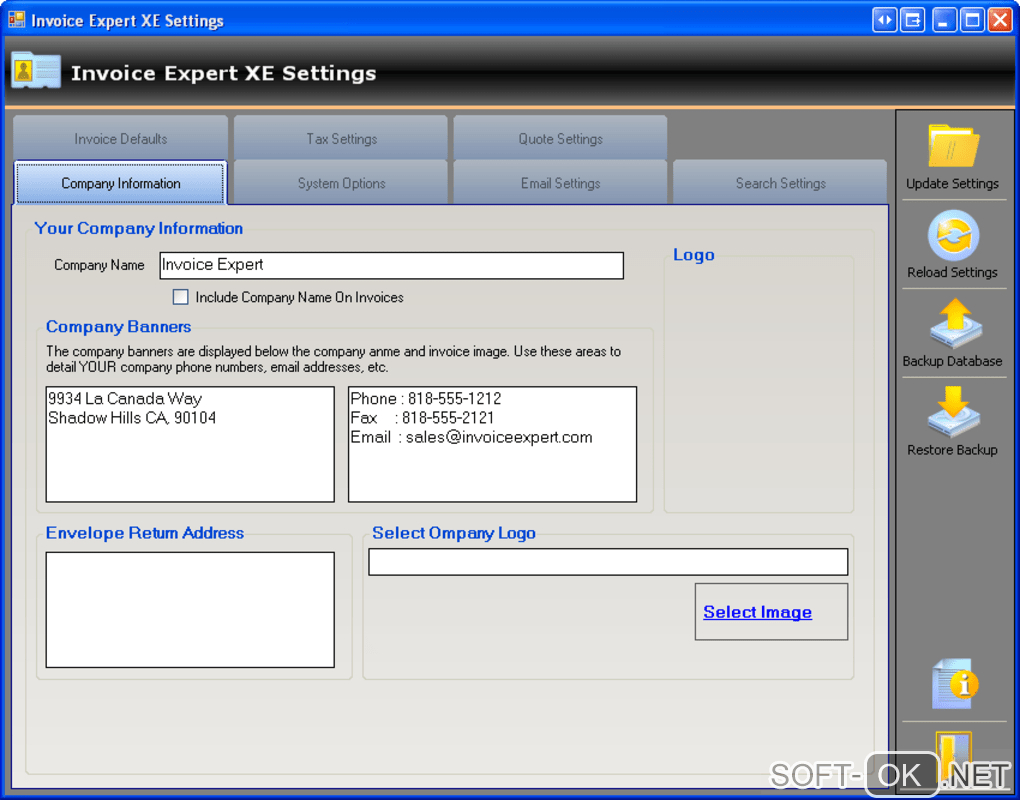Focus the Company Name input field
Screen dimensions: 1020x800
(392, 265)
